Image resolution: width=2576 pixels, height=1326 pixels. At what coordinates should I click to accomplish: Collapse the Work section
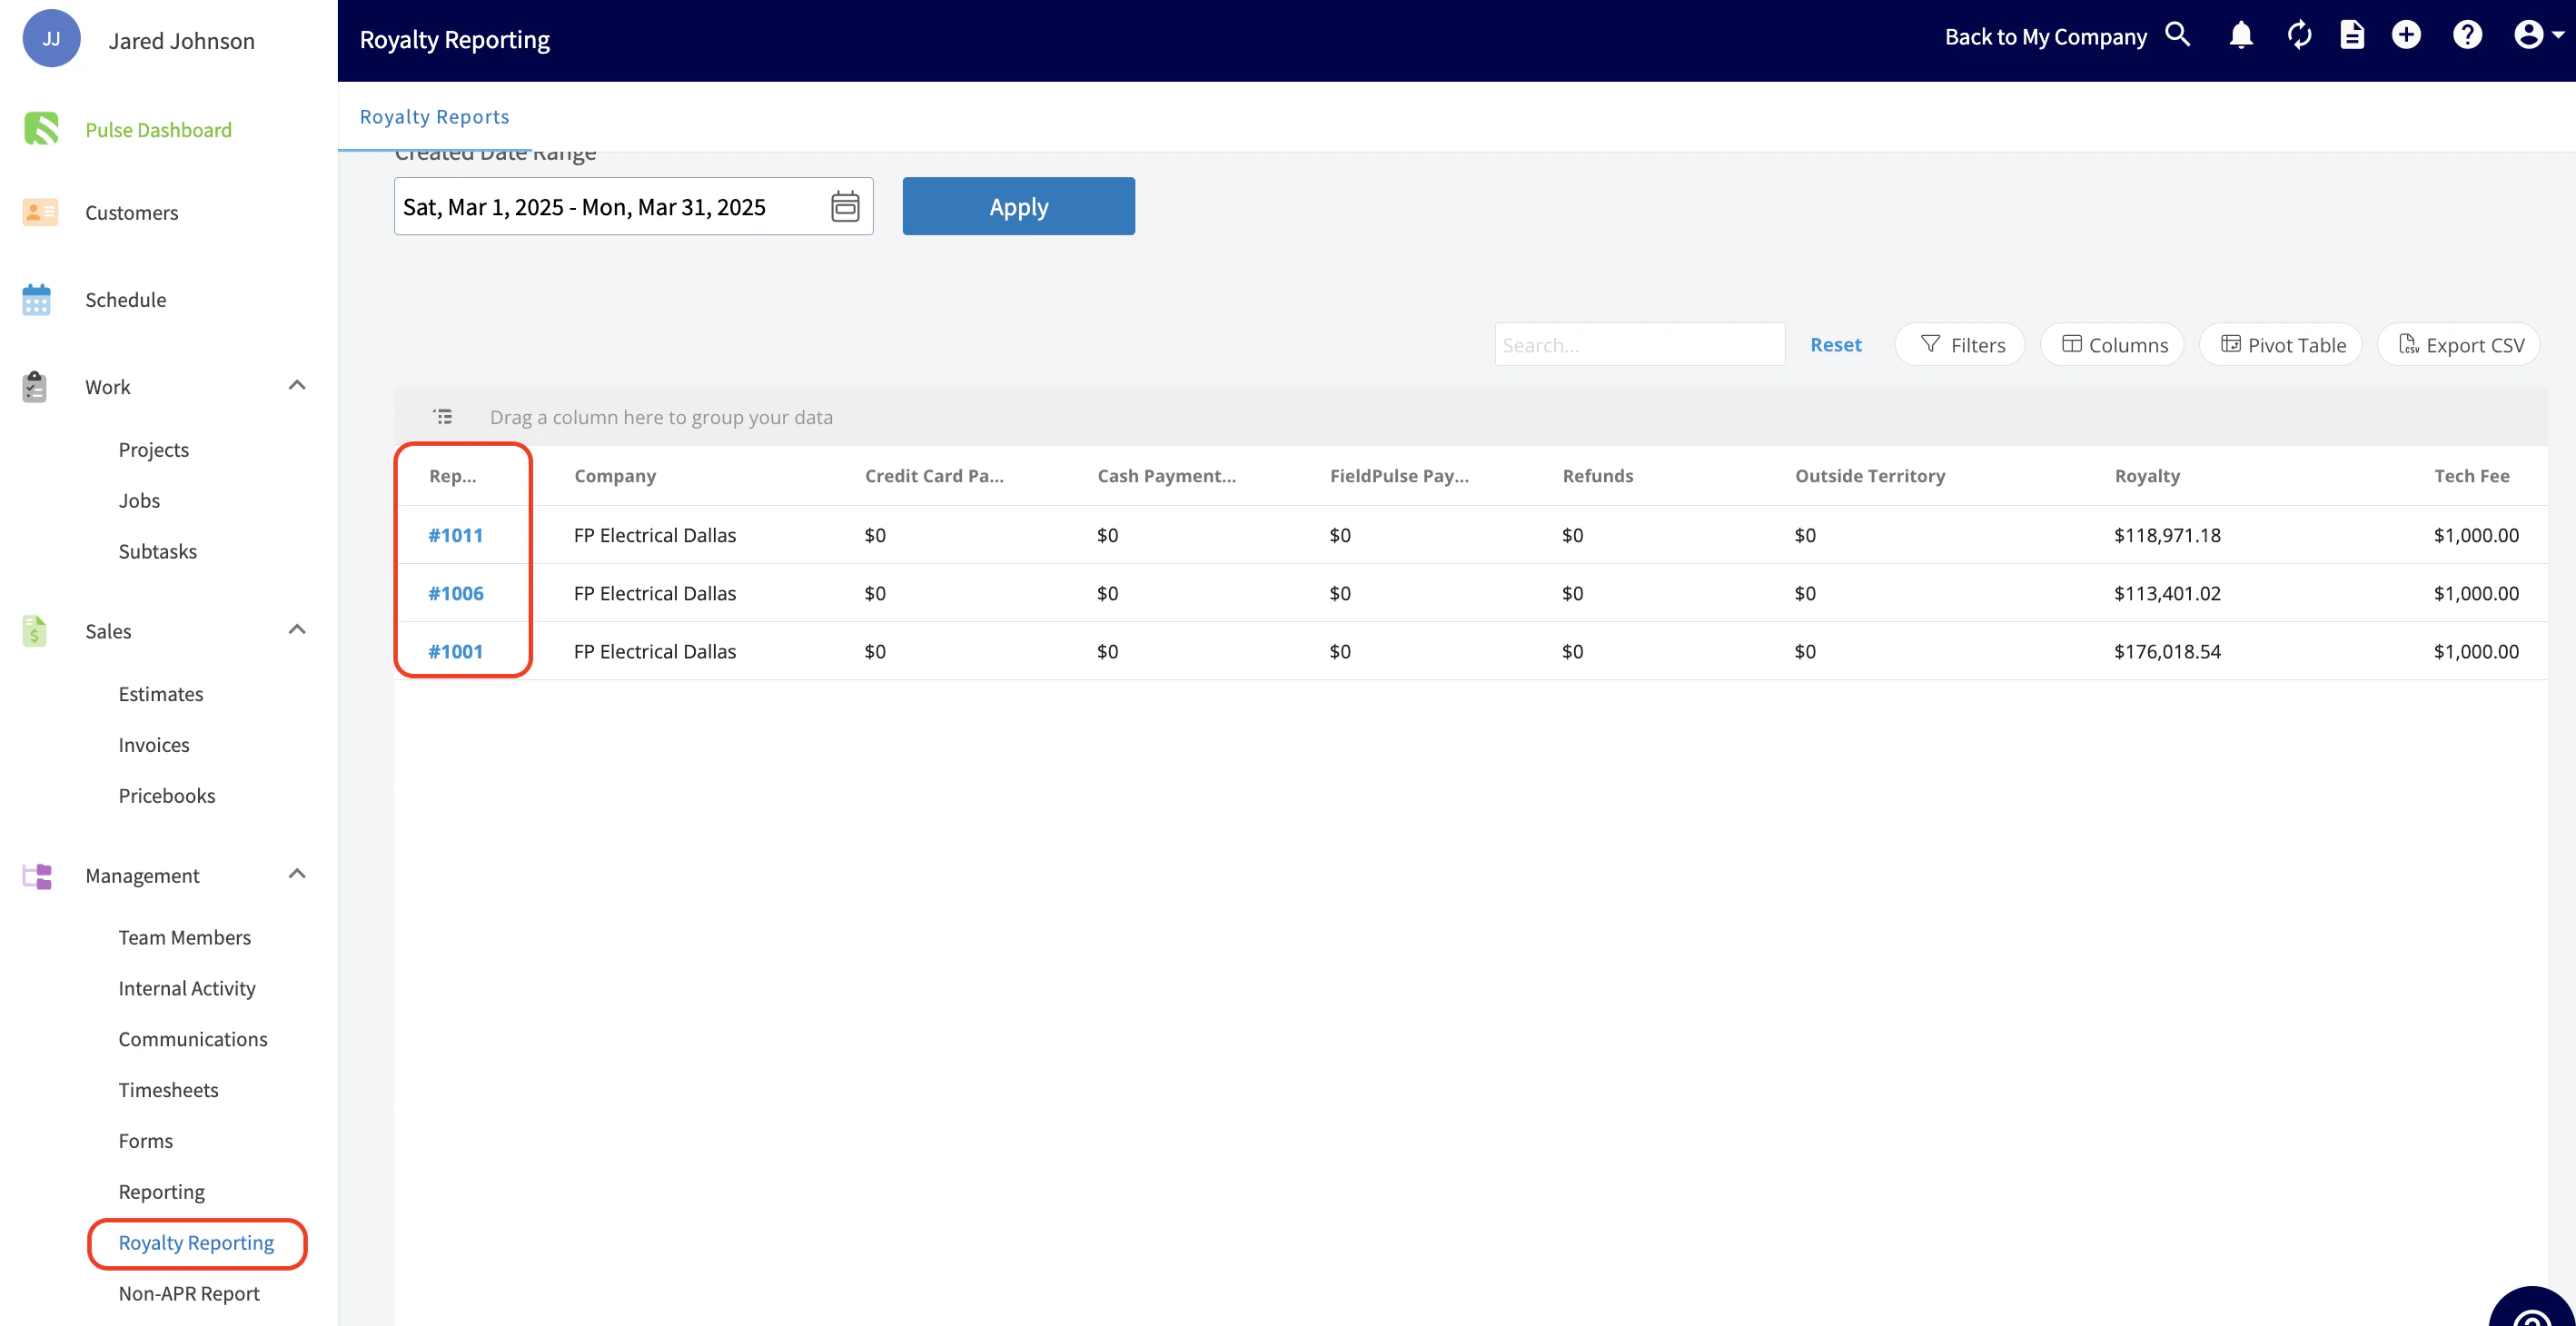pyautogui.click(x=297, y=385)
